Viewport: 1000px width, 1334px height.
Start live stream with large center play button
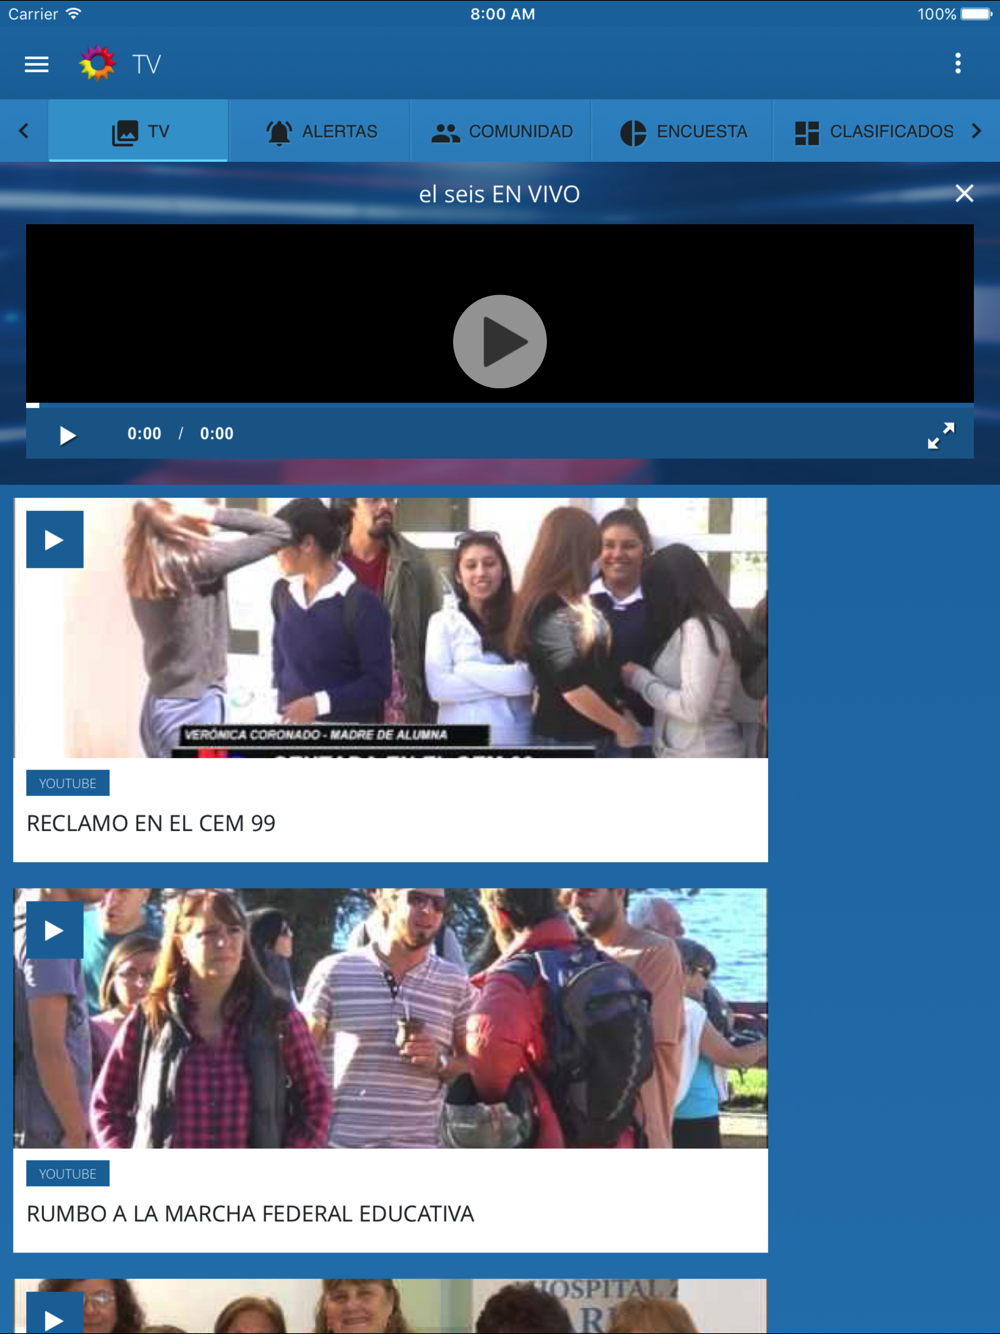[500, 341]
